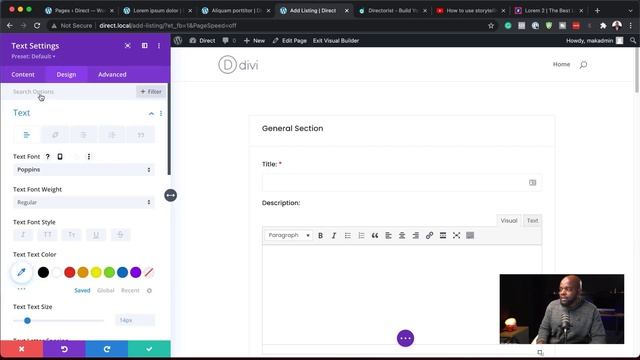This screenshot has width=640, height=360.
Task: Expand more color options three dots
Action: tap(22, 289)
